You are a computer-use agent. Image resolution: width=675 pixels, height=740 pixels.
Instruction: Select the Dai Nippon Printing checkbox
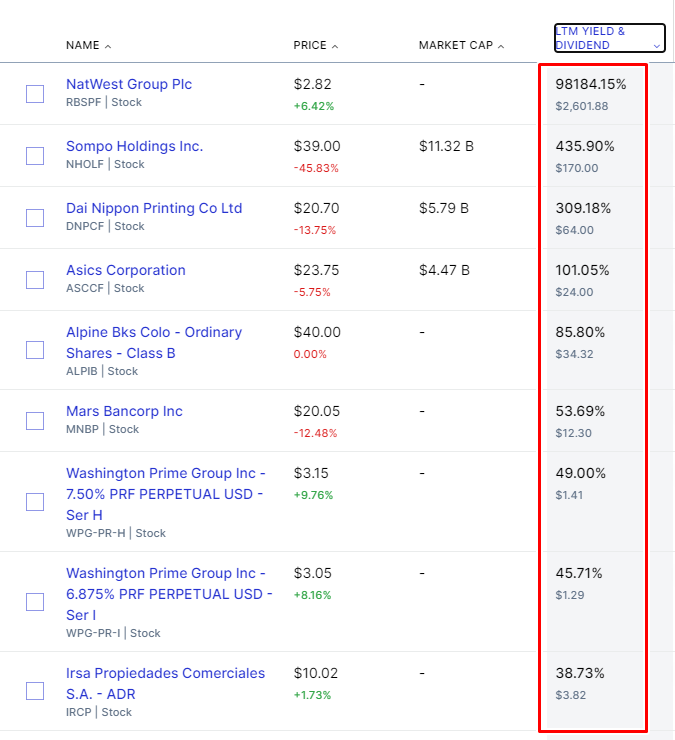(x=35, y=218)
